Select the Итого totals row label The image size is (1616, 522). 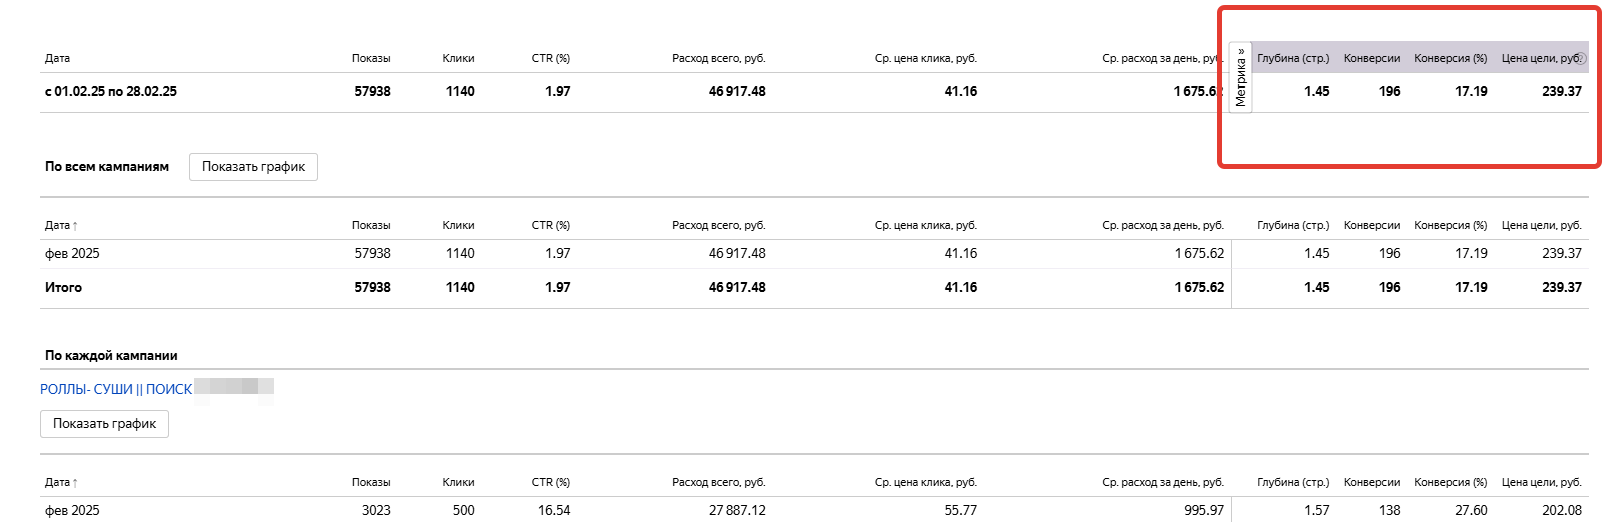tap(63, 288)
